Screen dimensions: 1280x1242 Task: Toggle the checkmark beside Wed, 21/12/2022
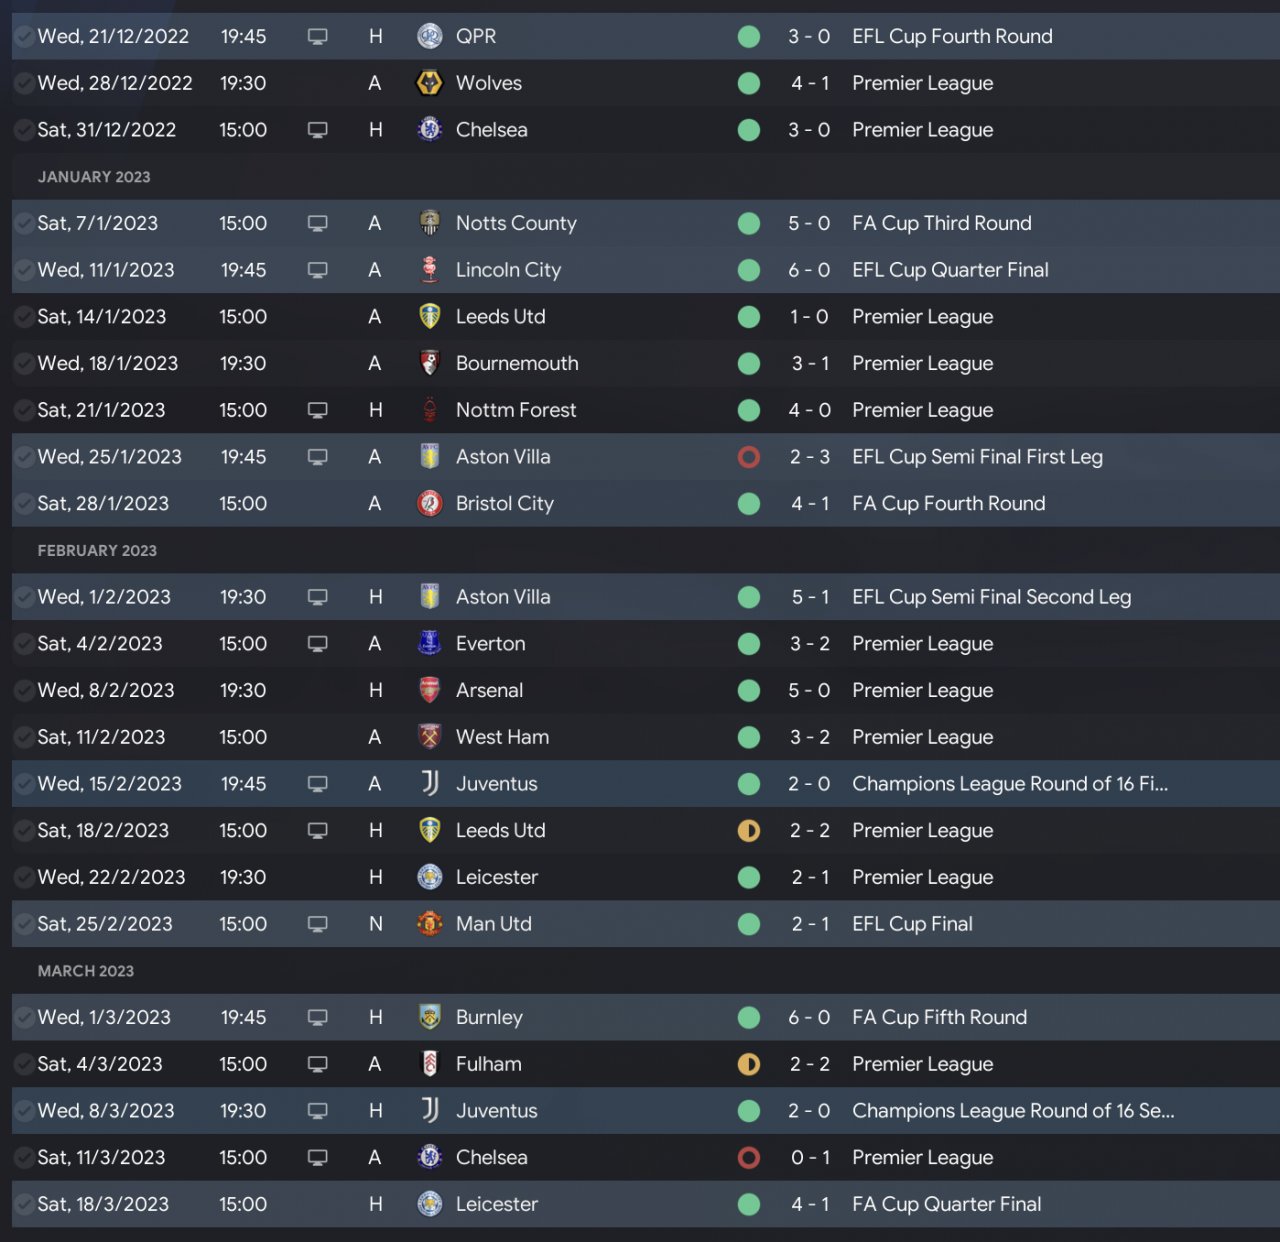24,37
